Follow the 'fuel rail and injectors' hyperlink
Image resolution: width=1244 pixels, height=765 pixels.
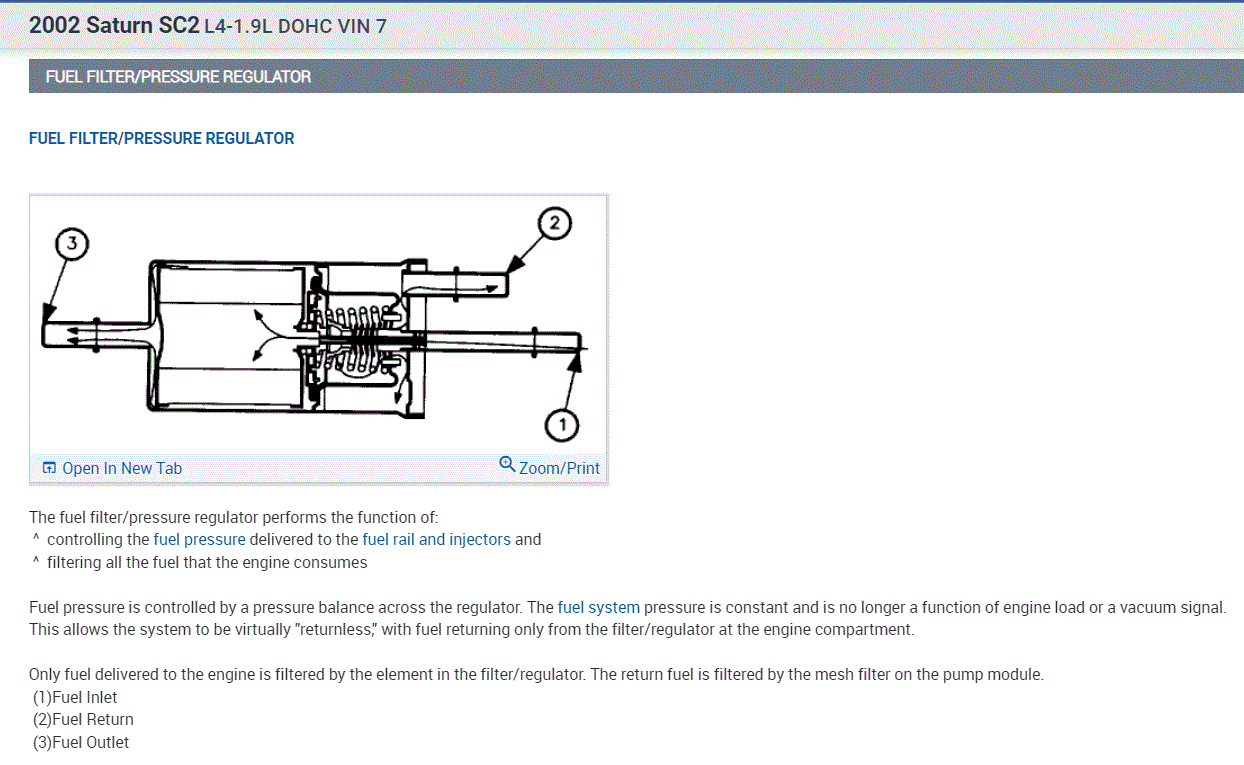(436, 539)
